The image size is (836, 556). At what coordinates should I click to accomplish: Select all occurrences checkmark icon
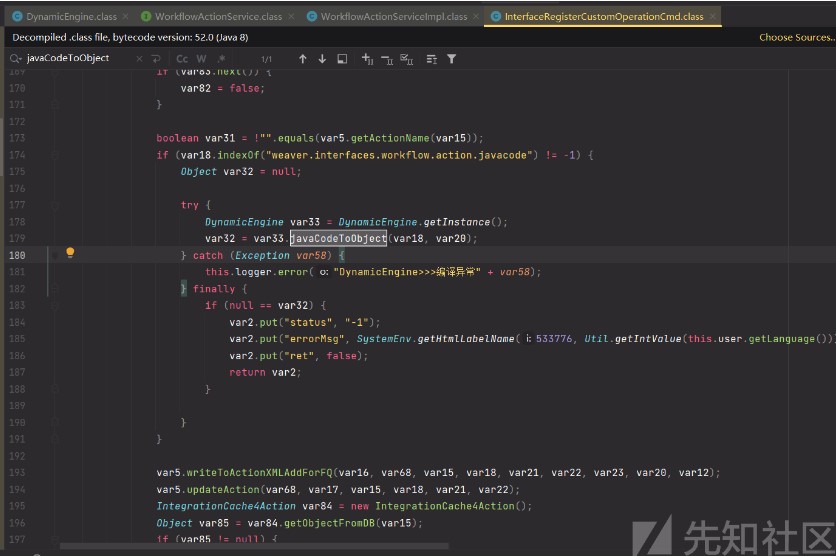[407, 59]
